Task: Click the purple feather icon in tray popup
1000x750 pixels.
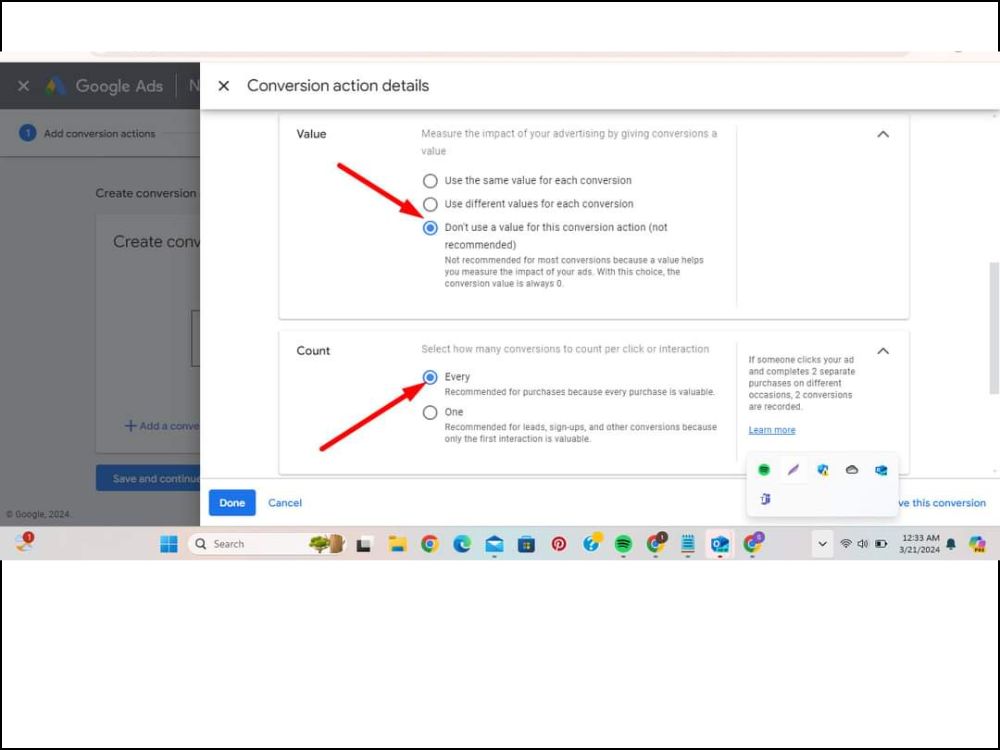Action: pyautogui.click(x=793, y=470)
